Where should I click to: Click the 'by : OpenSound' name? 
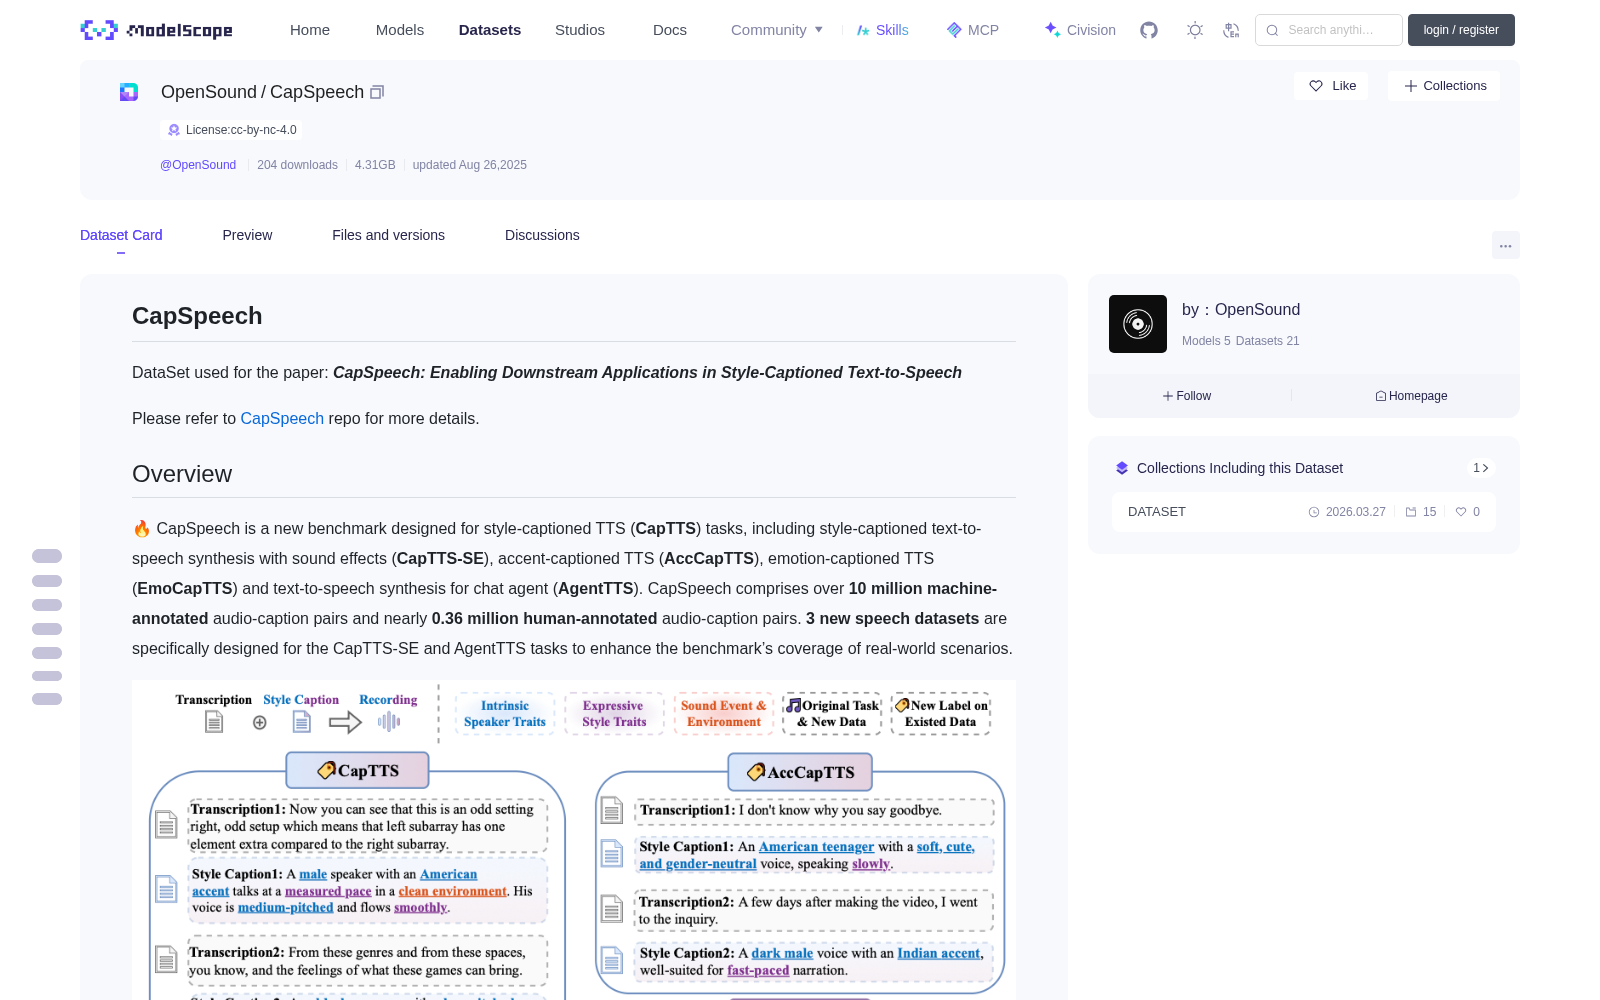(1241, 310)
